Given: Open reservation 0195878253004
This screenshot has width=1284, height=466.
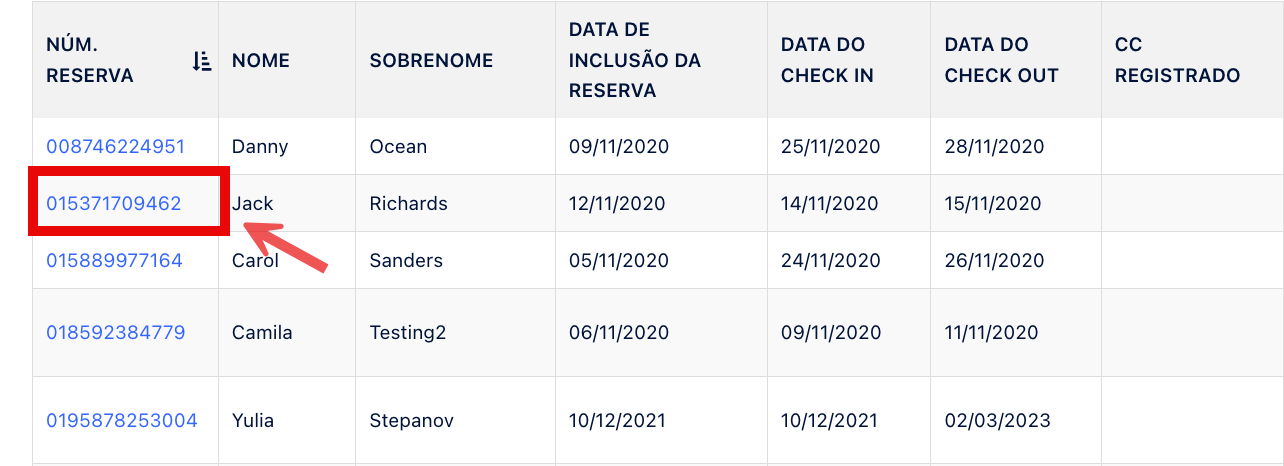Looking at the screenshot, I should click(122, 420).
